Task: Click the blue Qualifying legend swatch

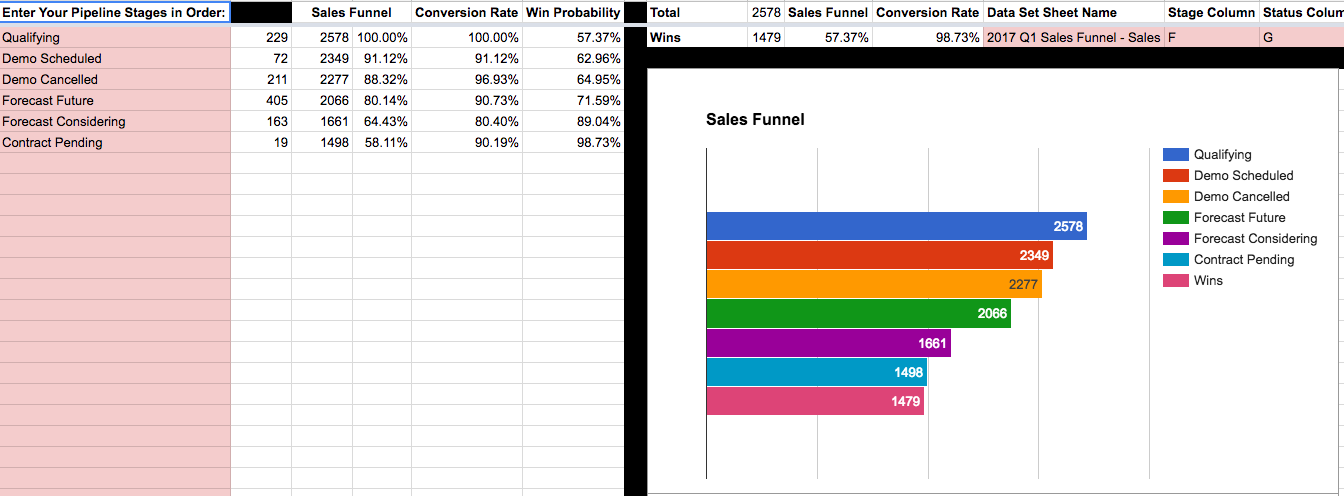Action: click(x=1176, y=154)
